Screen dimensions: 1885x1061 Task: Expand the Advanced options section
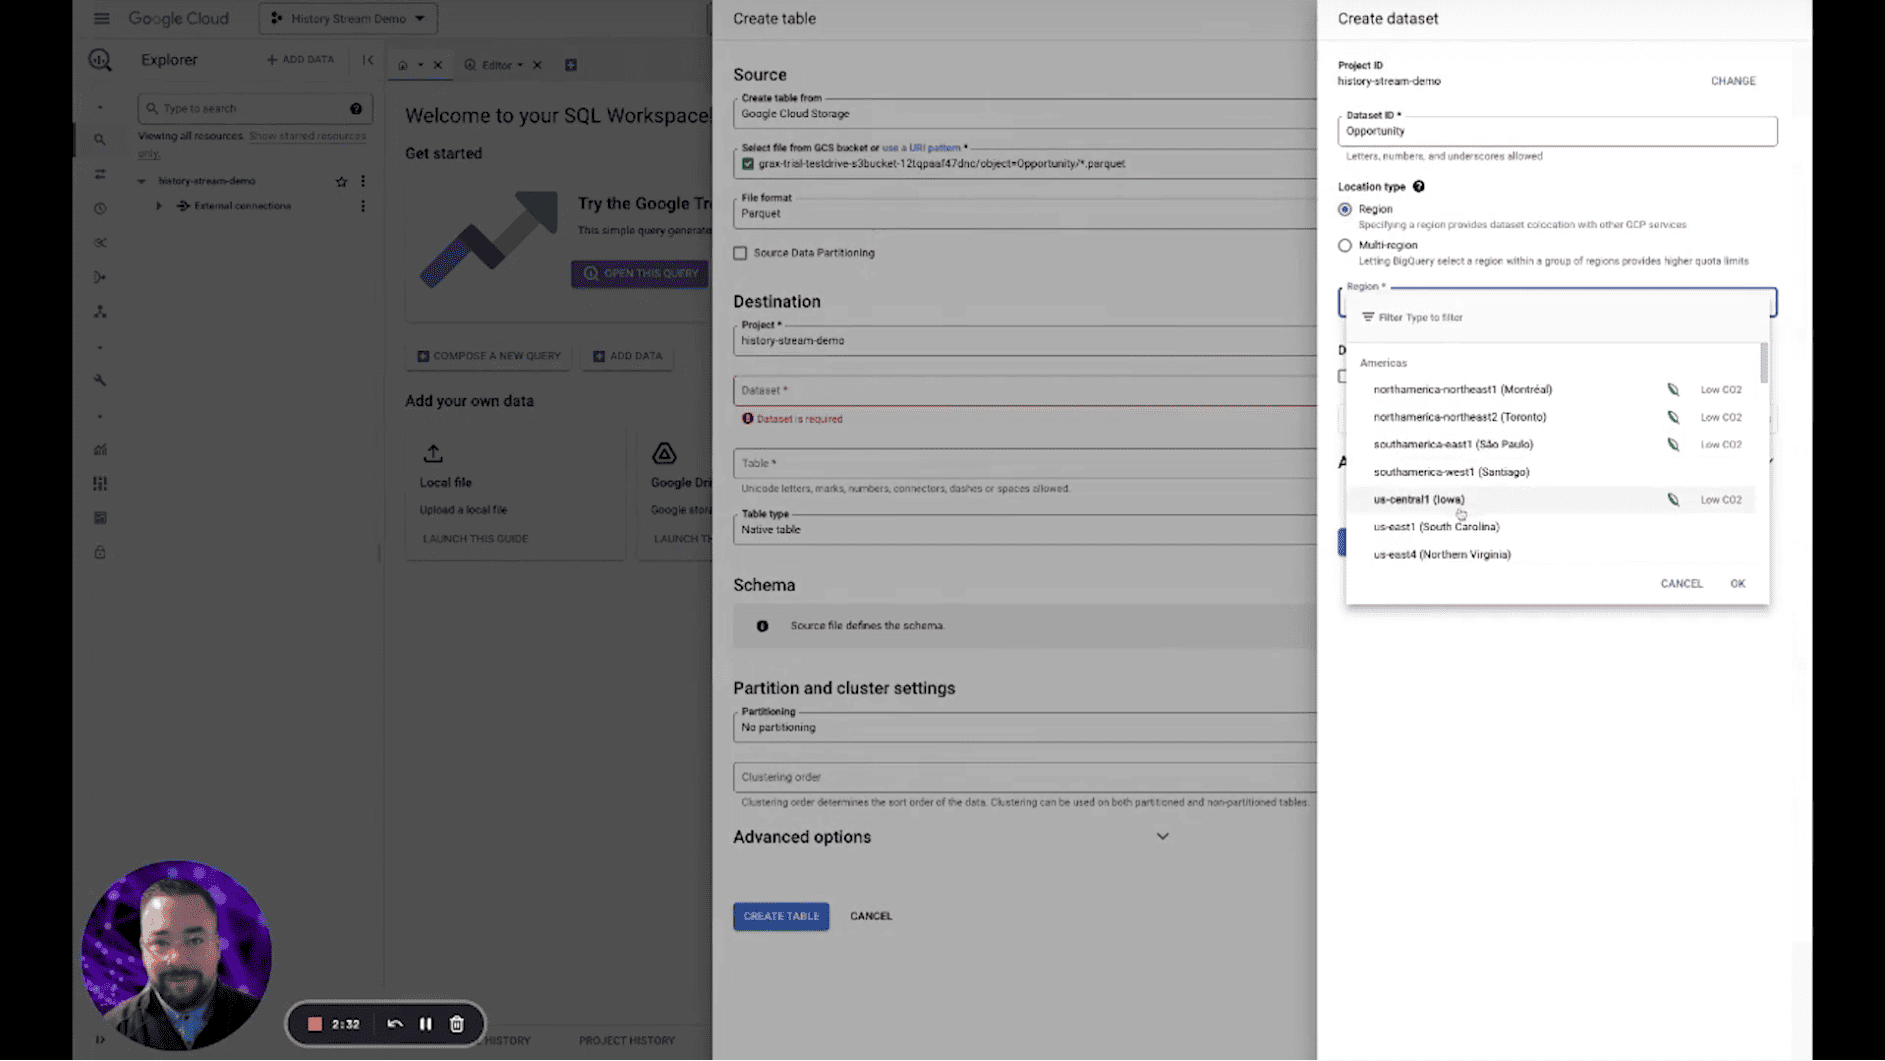tap(1162, 836)
